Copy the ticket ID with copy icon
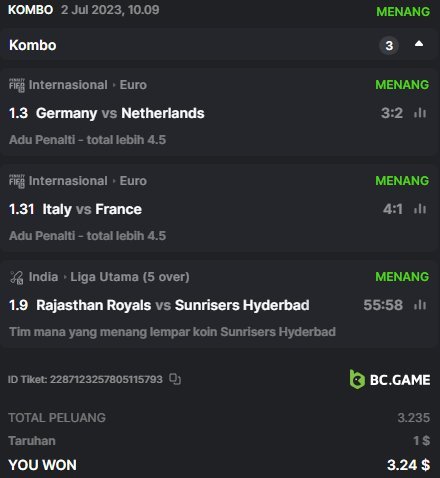440x478 pixels. (175, 379)
